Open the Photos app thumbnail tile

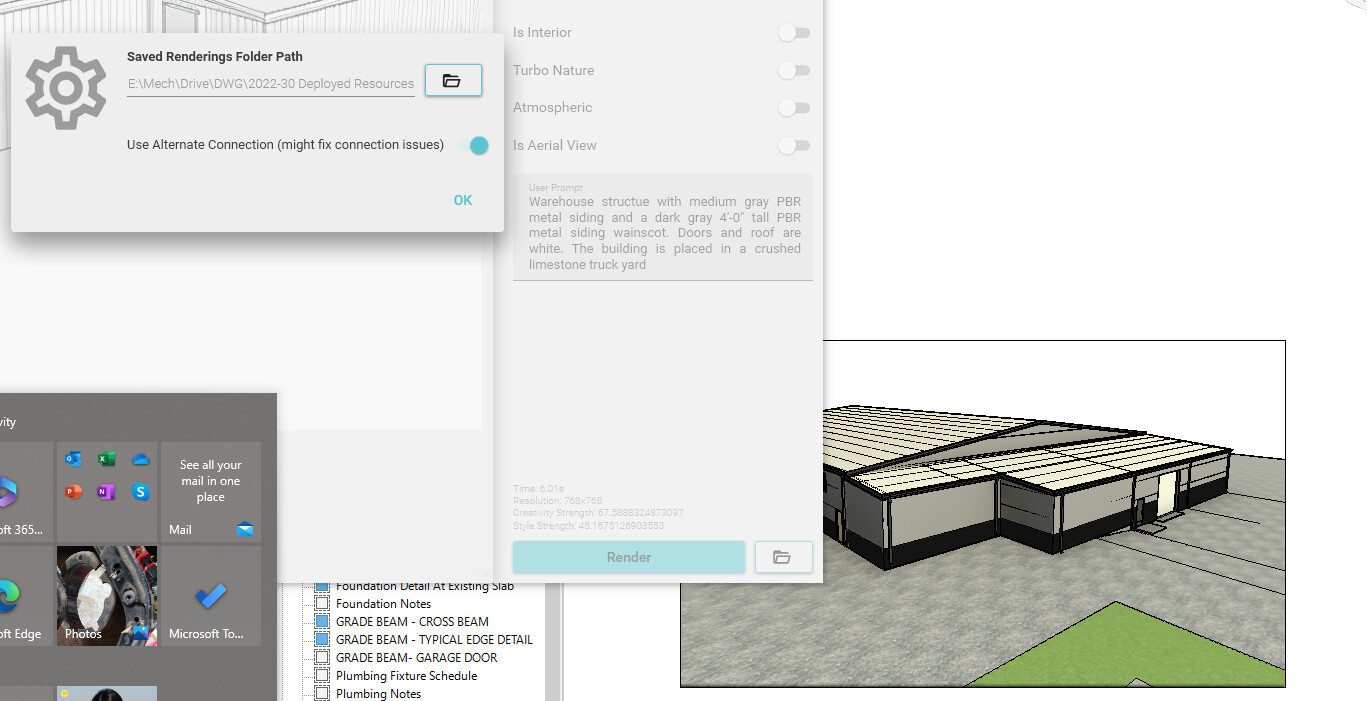pos(106,595)
